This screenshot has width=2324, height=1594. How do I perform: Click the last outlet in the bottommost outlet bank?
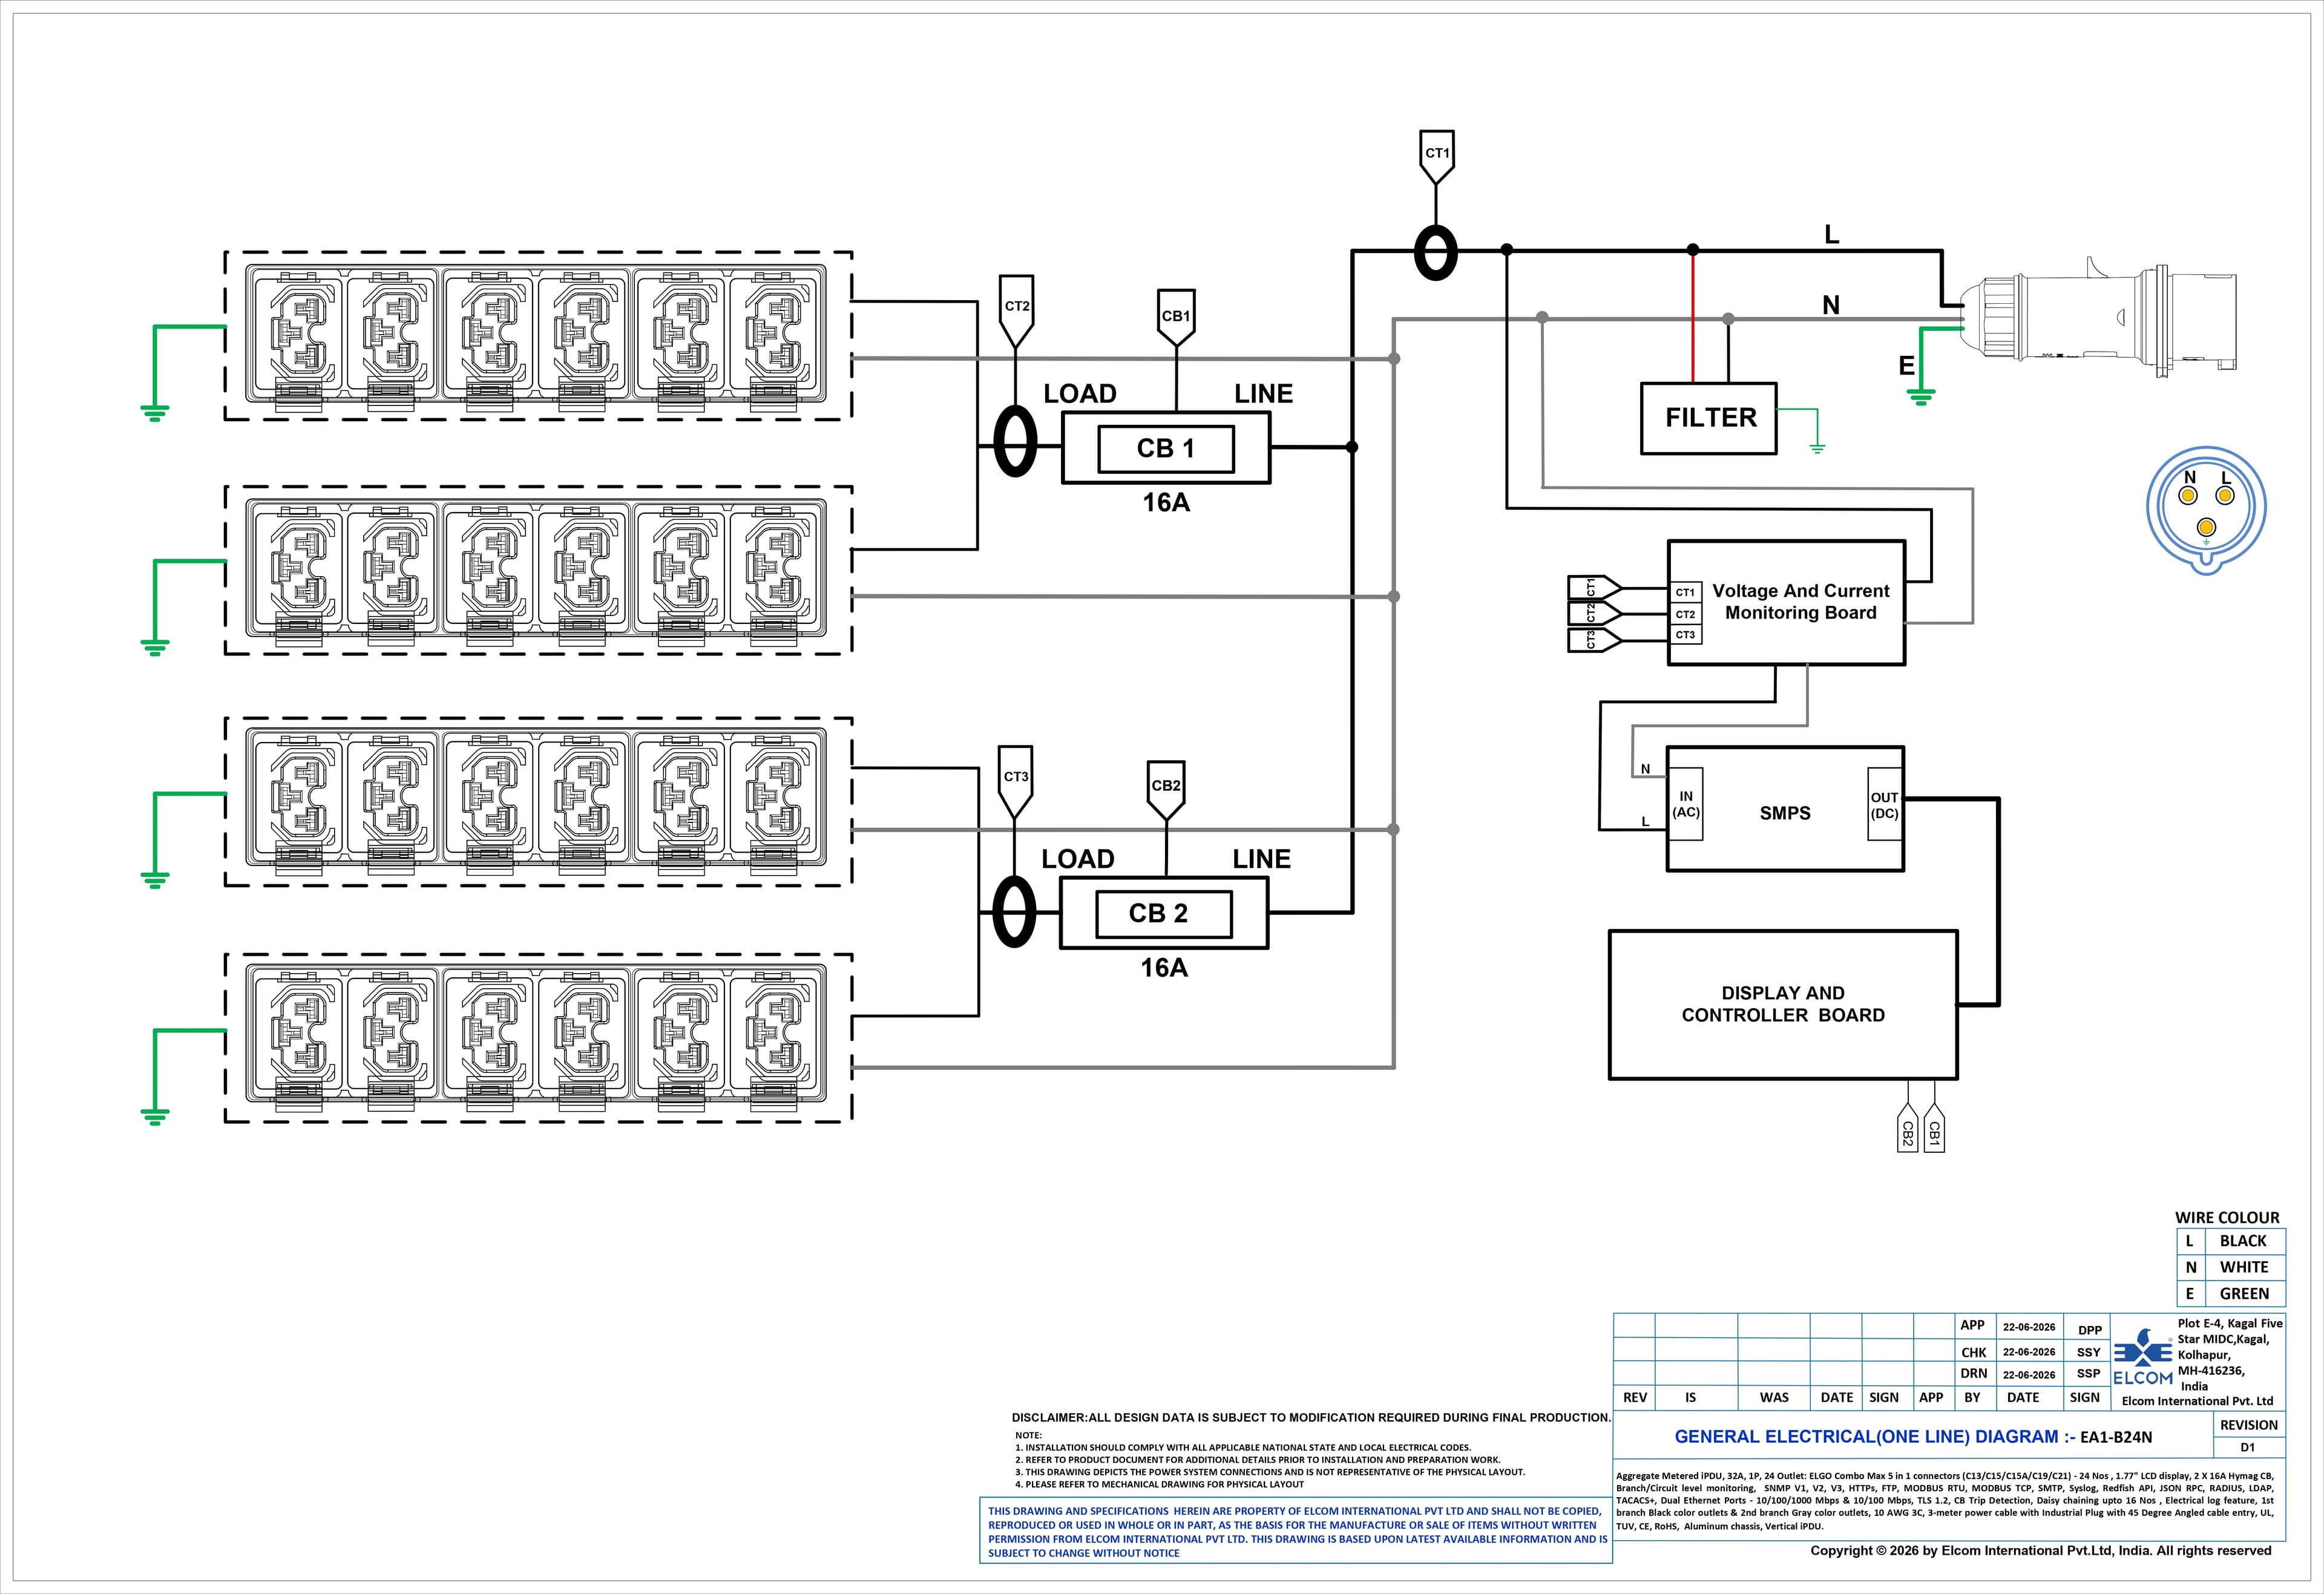point(775,1038)
